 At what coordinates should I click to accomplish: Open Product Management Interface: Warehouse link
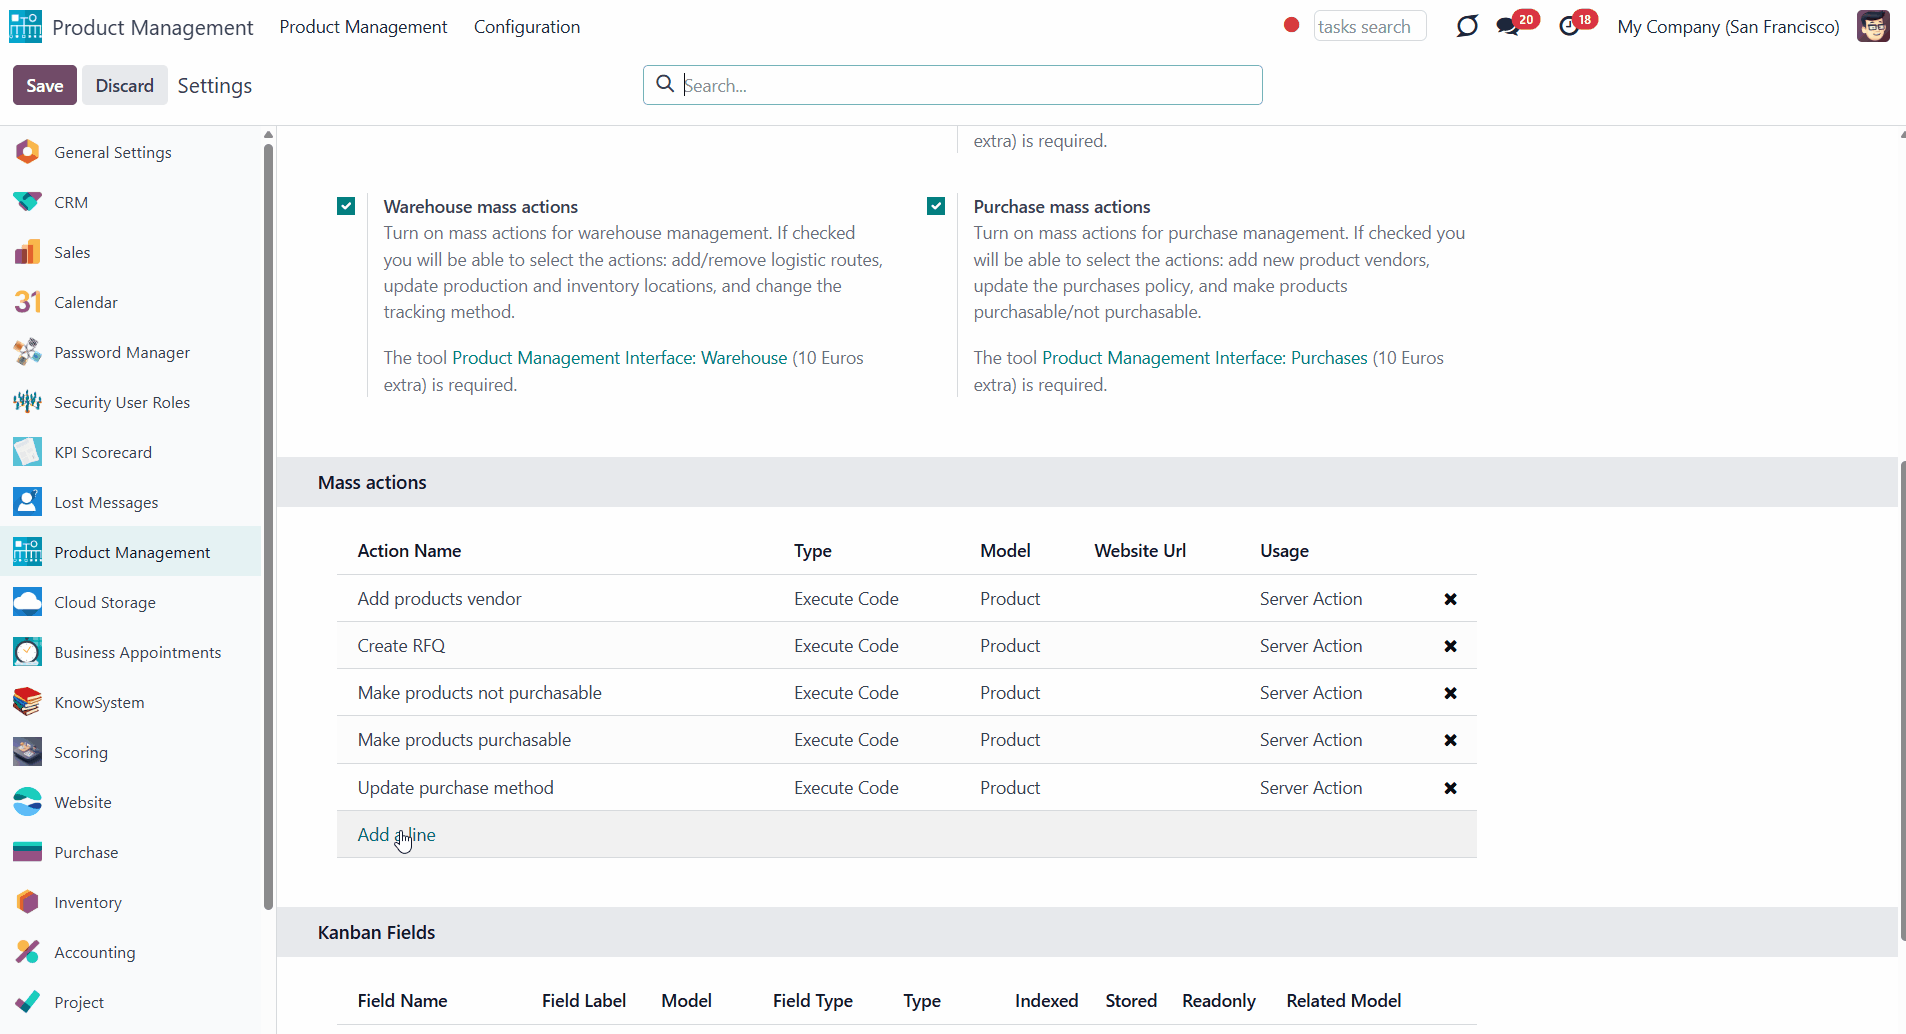pyautogui.click(x=619, y=358)
